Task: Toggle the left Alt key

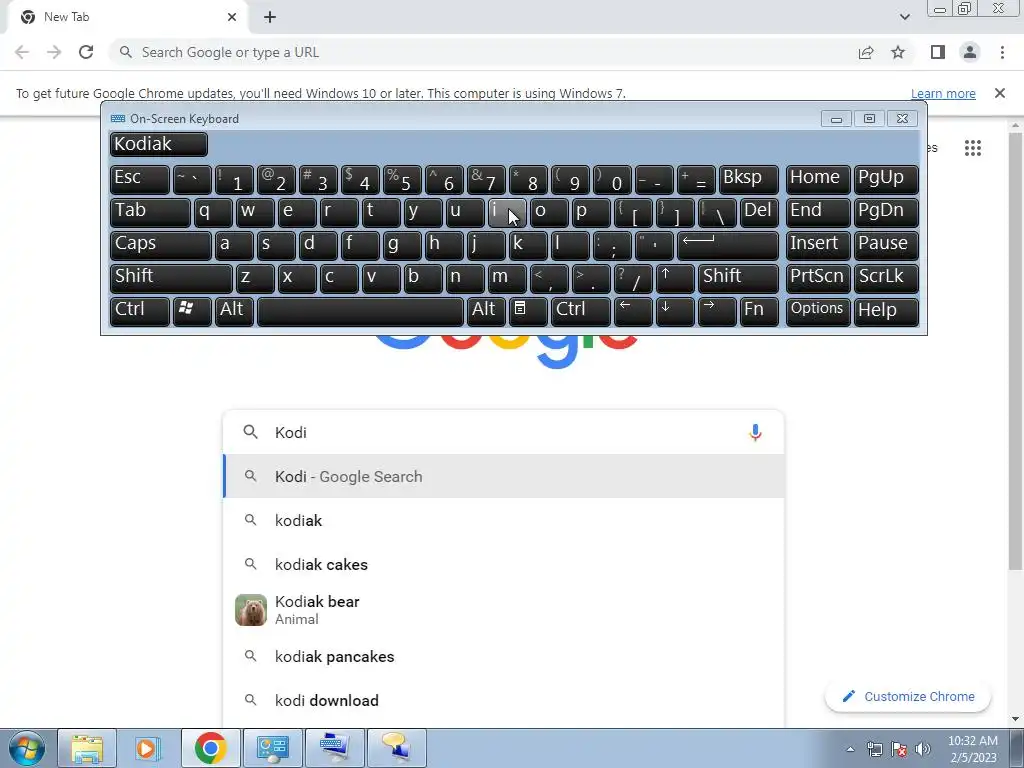Action: tap(234, 311)
